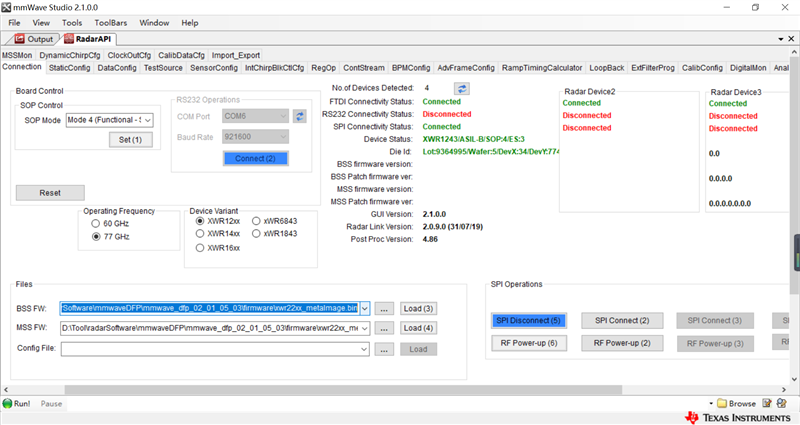
Task: Open the File menu
Action: [14, 23]
